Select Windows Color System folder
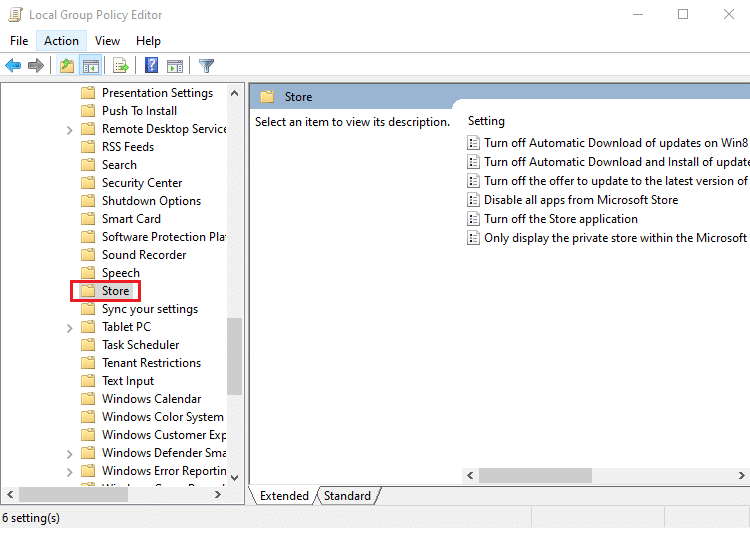750x534 pixels. tap(163, 417)
